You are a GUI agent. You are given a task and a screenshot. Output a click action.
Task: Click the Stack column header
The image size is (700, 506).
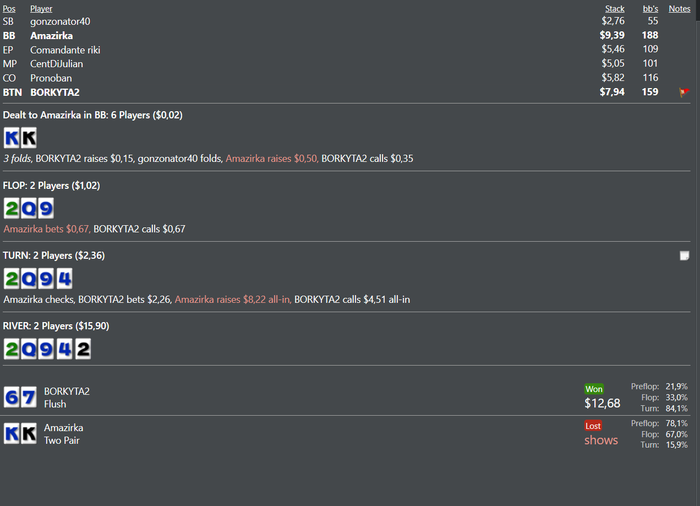pyautogui.click(x=614, y=8)
